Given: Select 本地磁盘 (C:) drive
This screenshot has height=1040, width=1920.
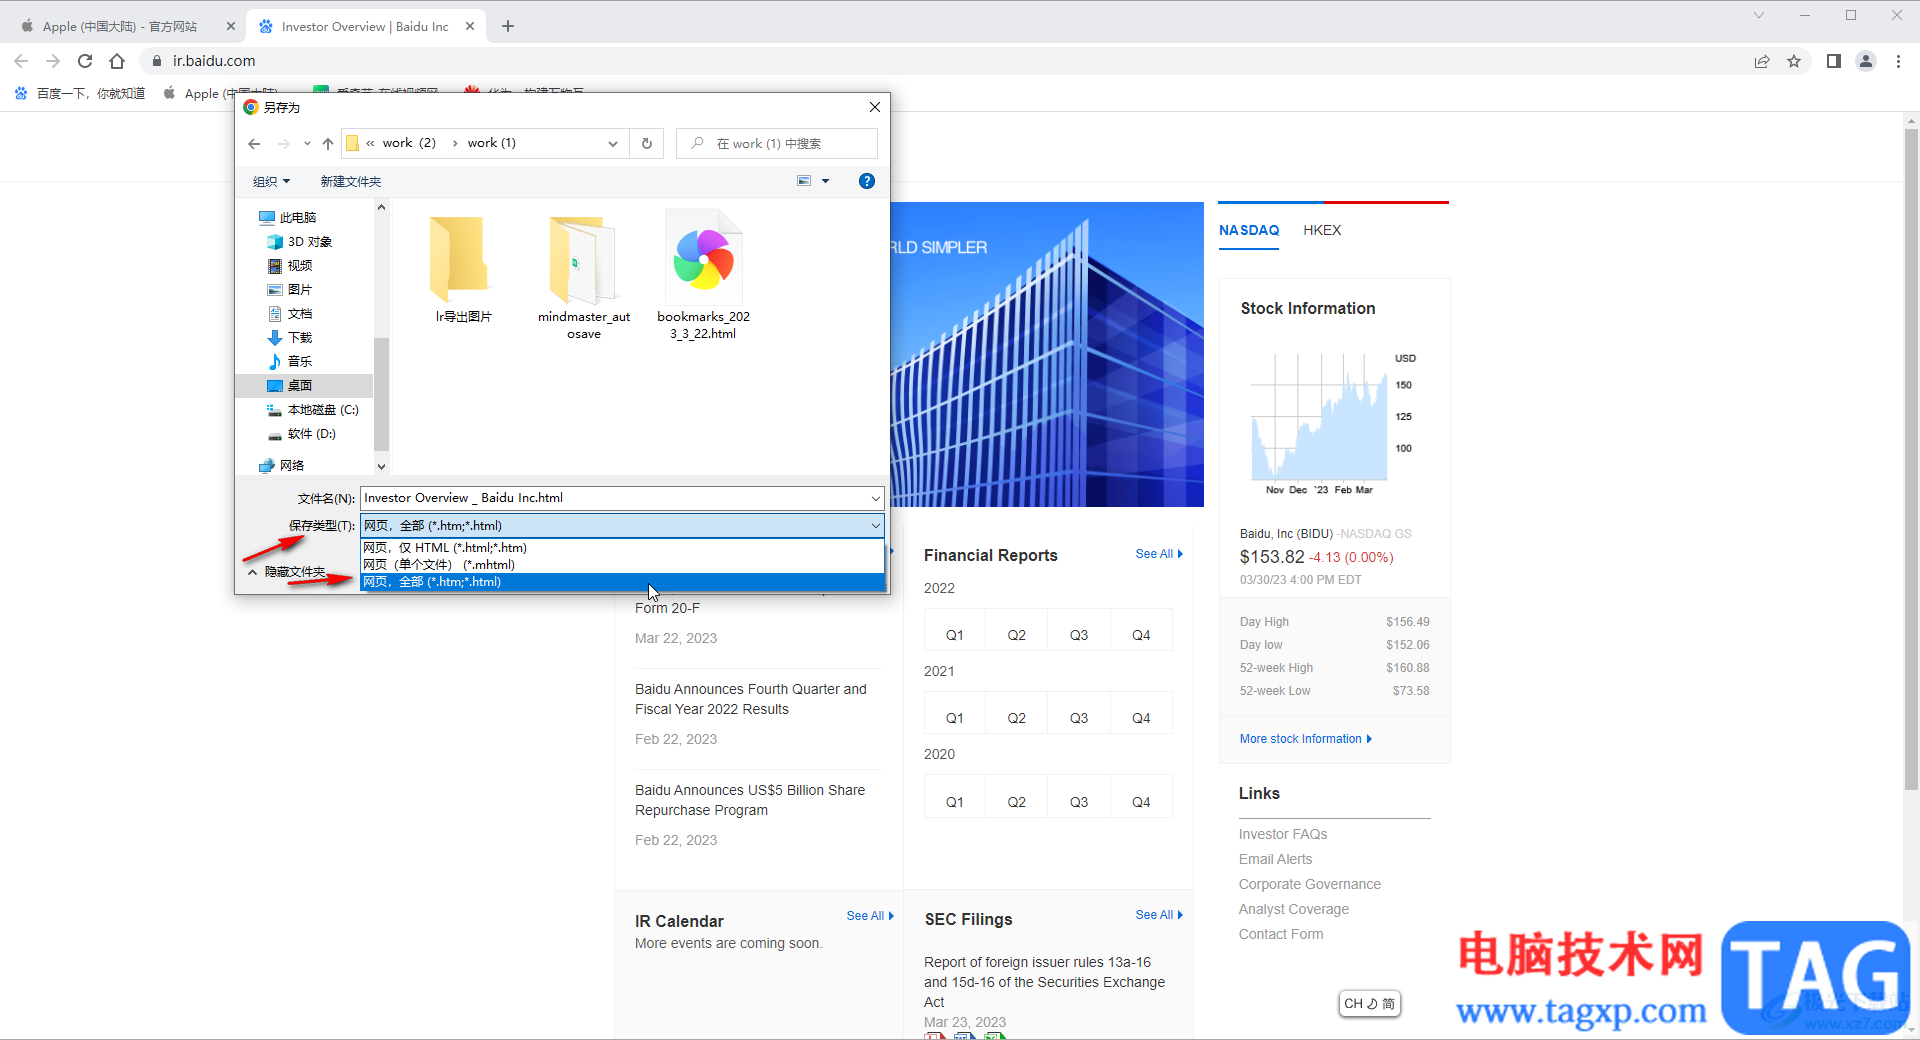Looking at the screenshot, I should tap(322, 410).
